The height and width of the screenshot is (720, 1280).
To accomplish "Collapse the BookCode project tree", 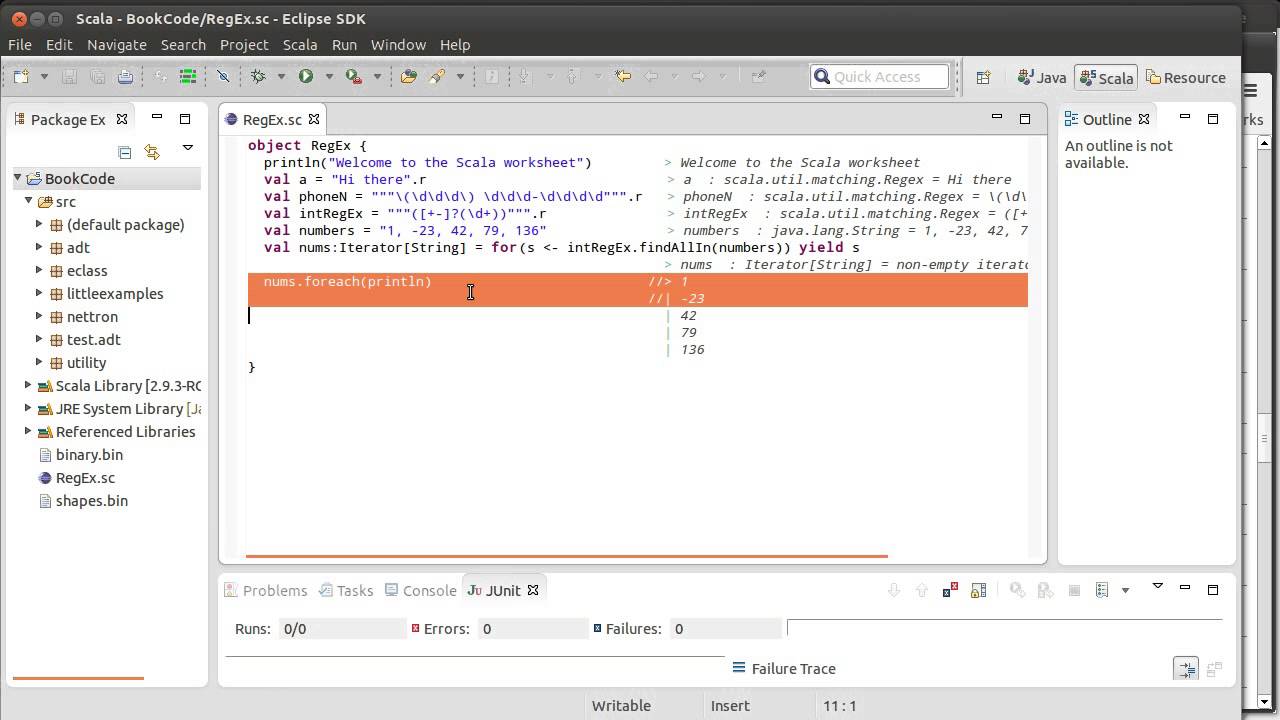I will pos(18,179).
